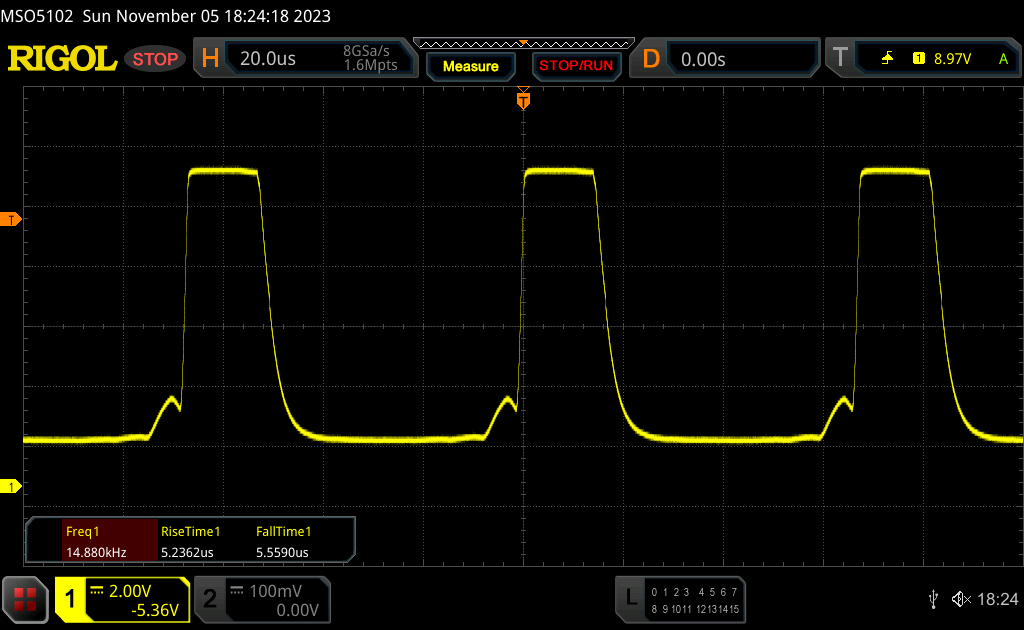Click the red STOP status badge
The width and height of the screenshot is (1024, 630).
156,59
